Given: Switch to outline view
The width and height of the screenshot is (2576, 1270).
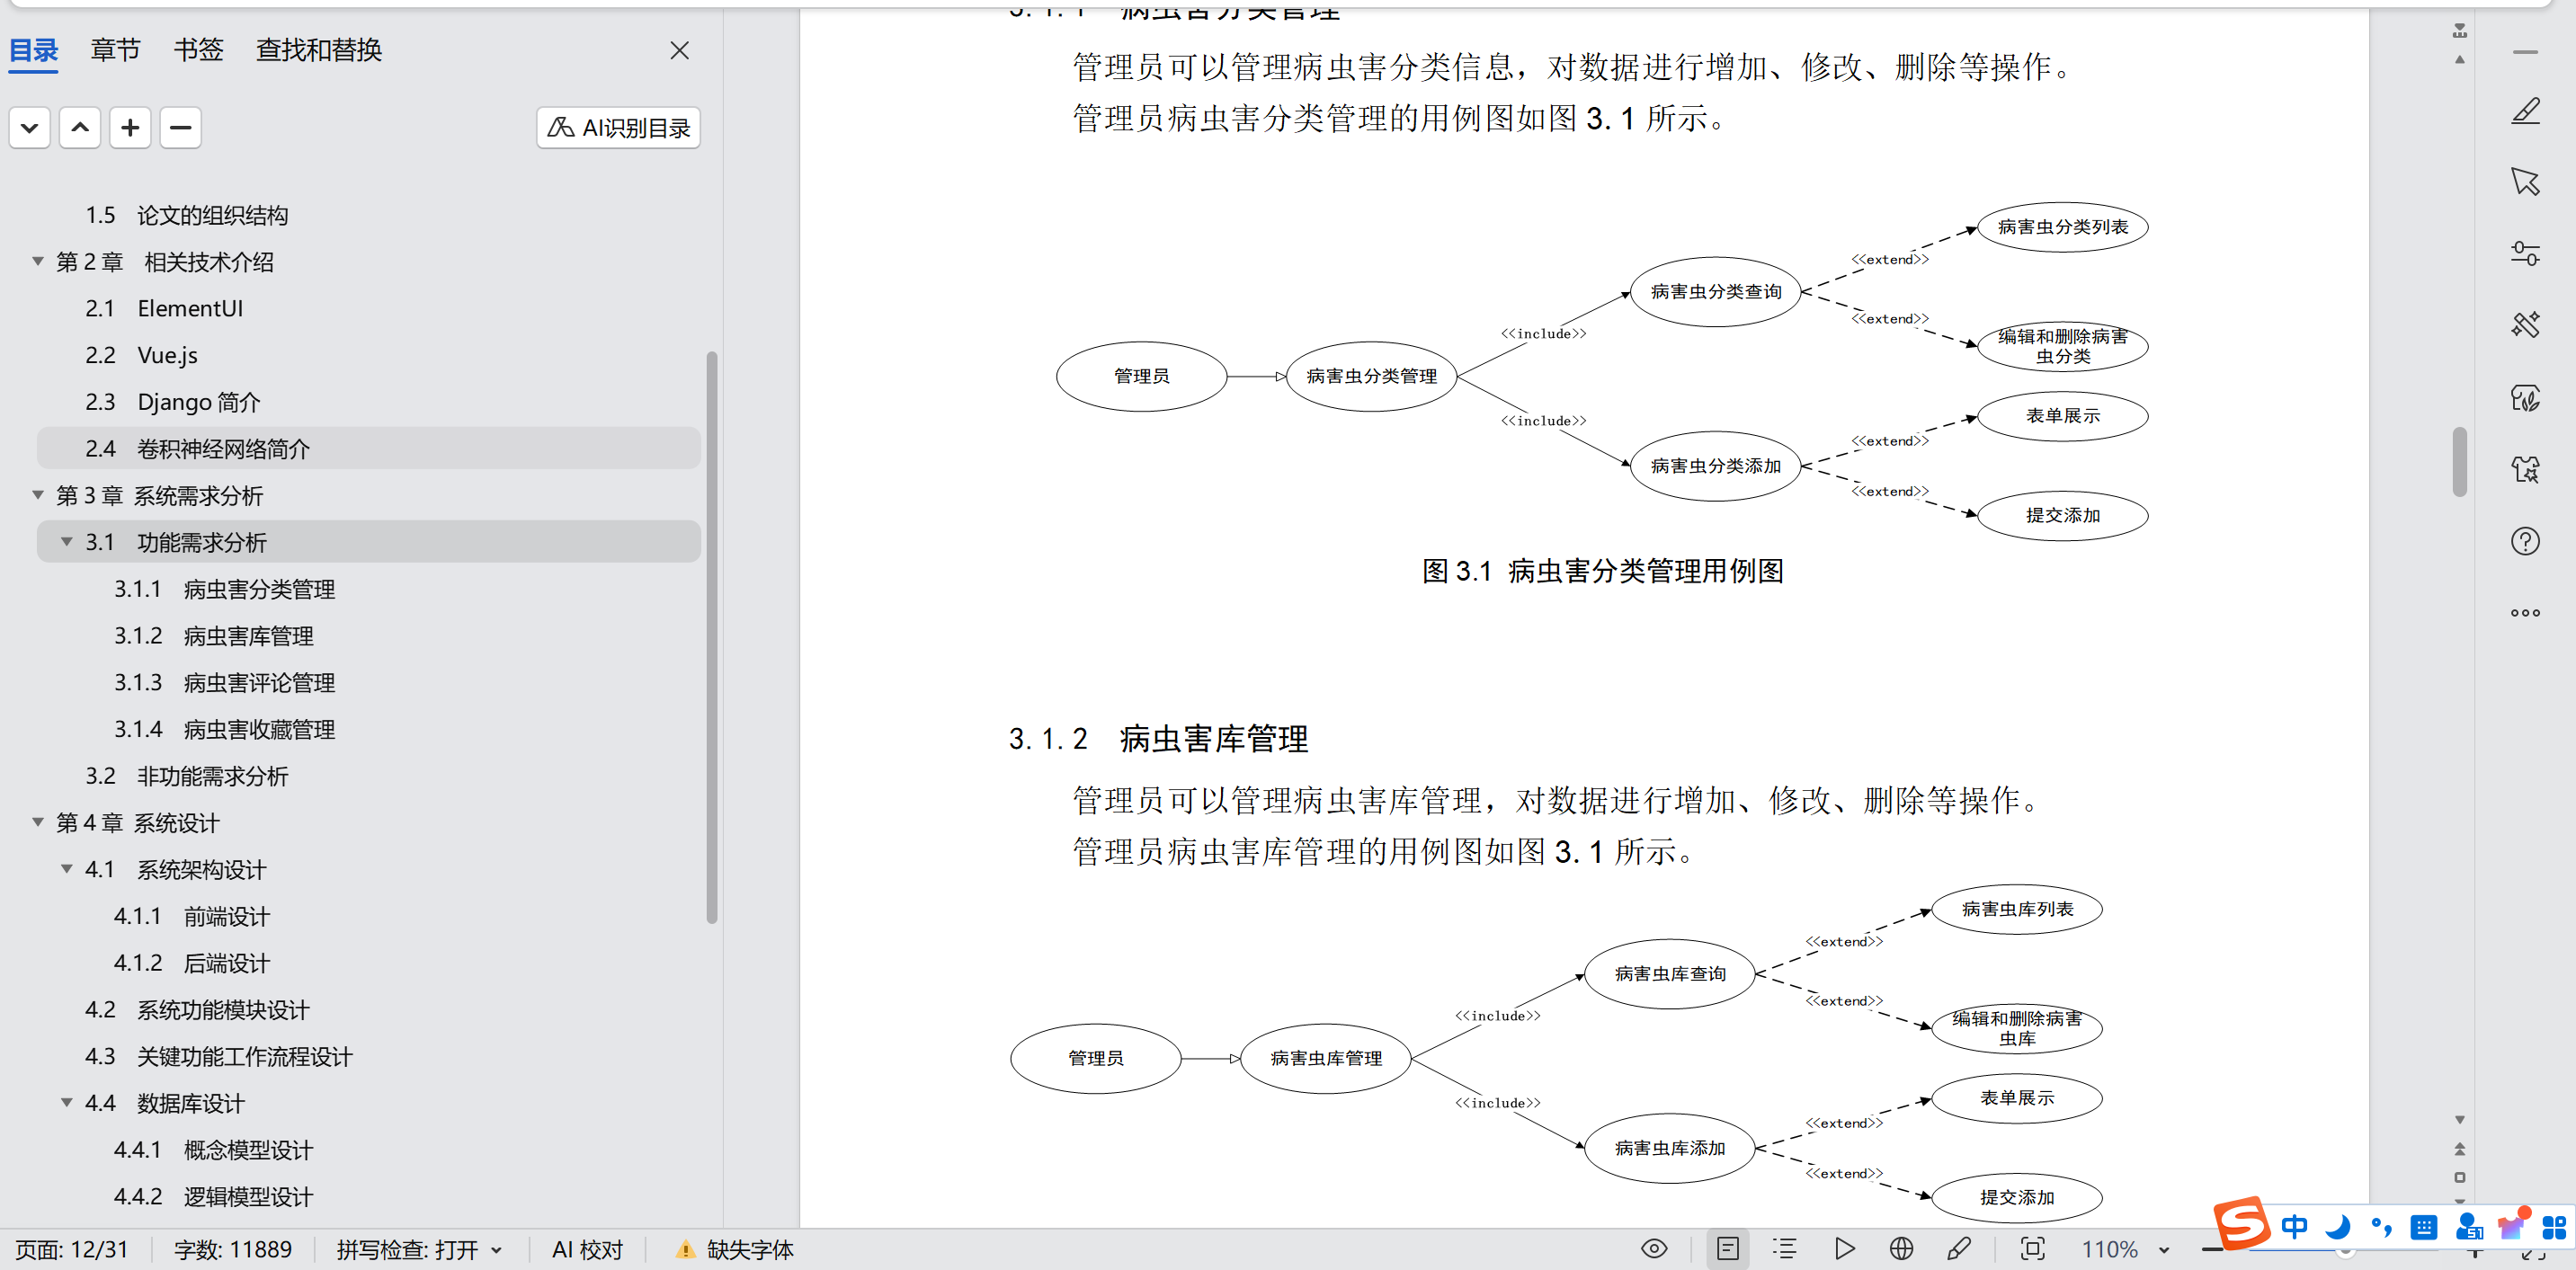Looking at the screenshot, I should [x=1785, y=1248].
